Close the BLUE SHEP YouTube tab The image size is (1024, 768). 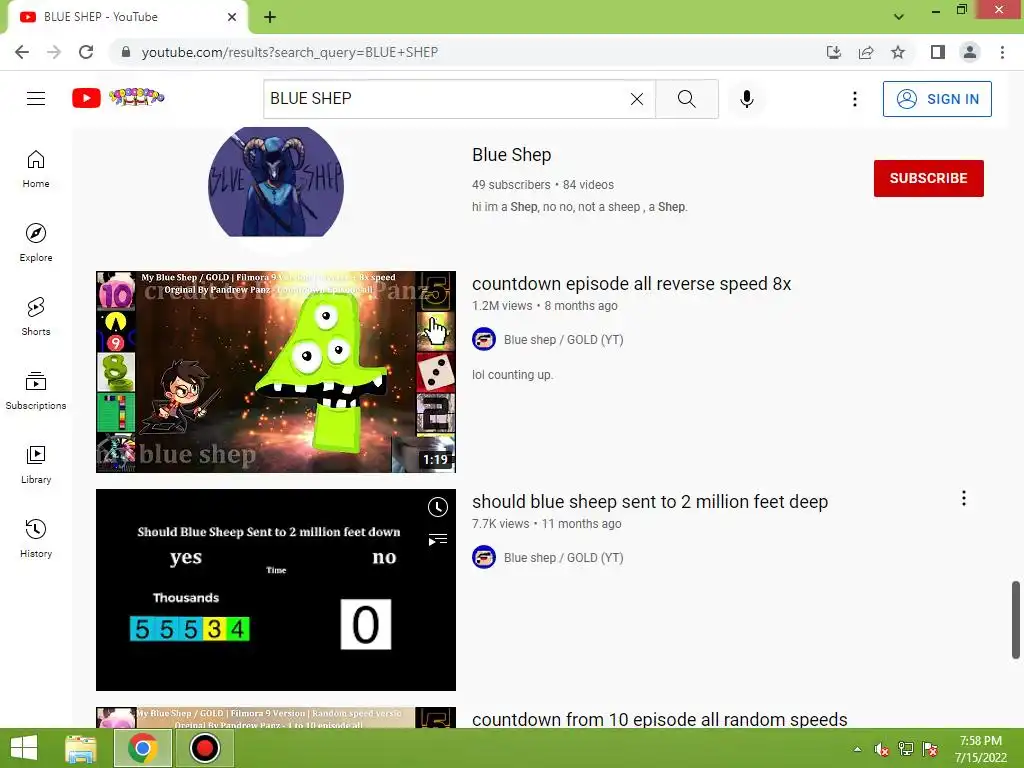tap(232, 17)
